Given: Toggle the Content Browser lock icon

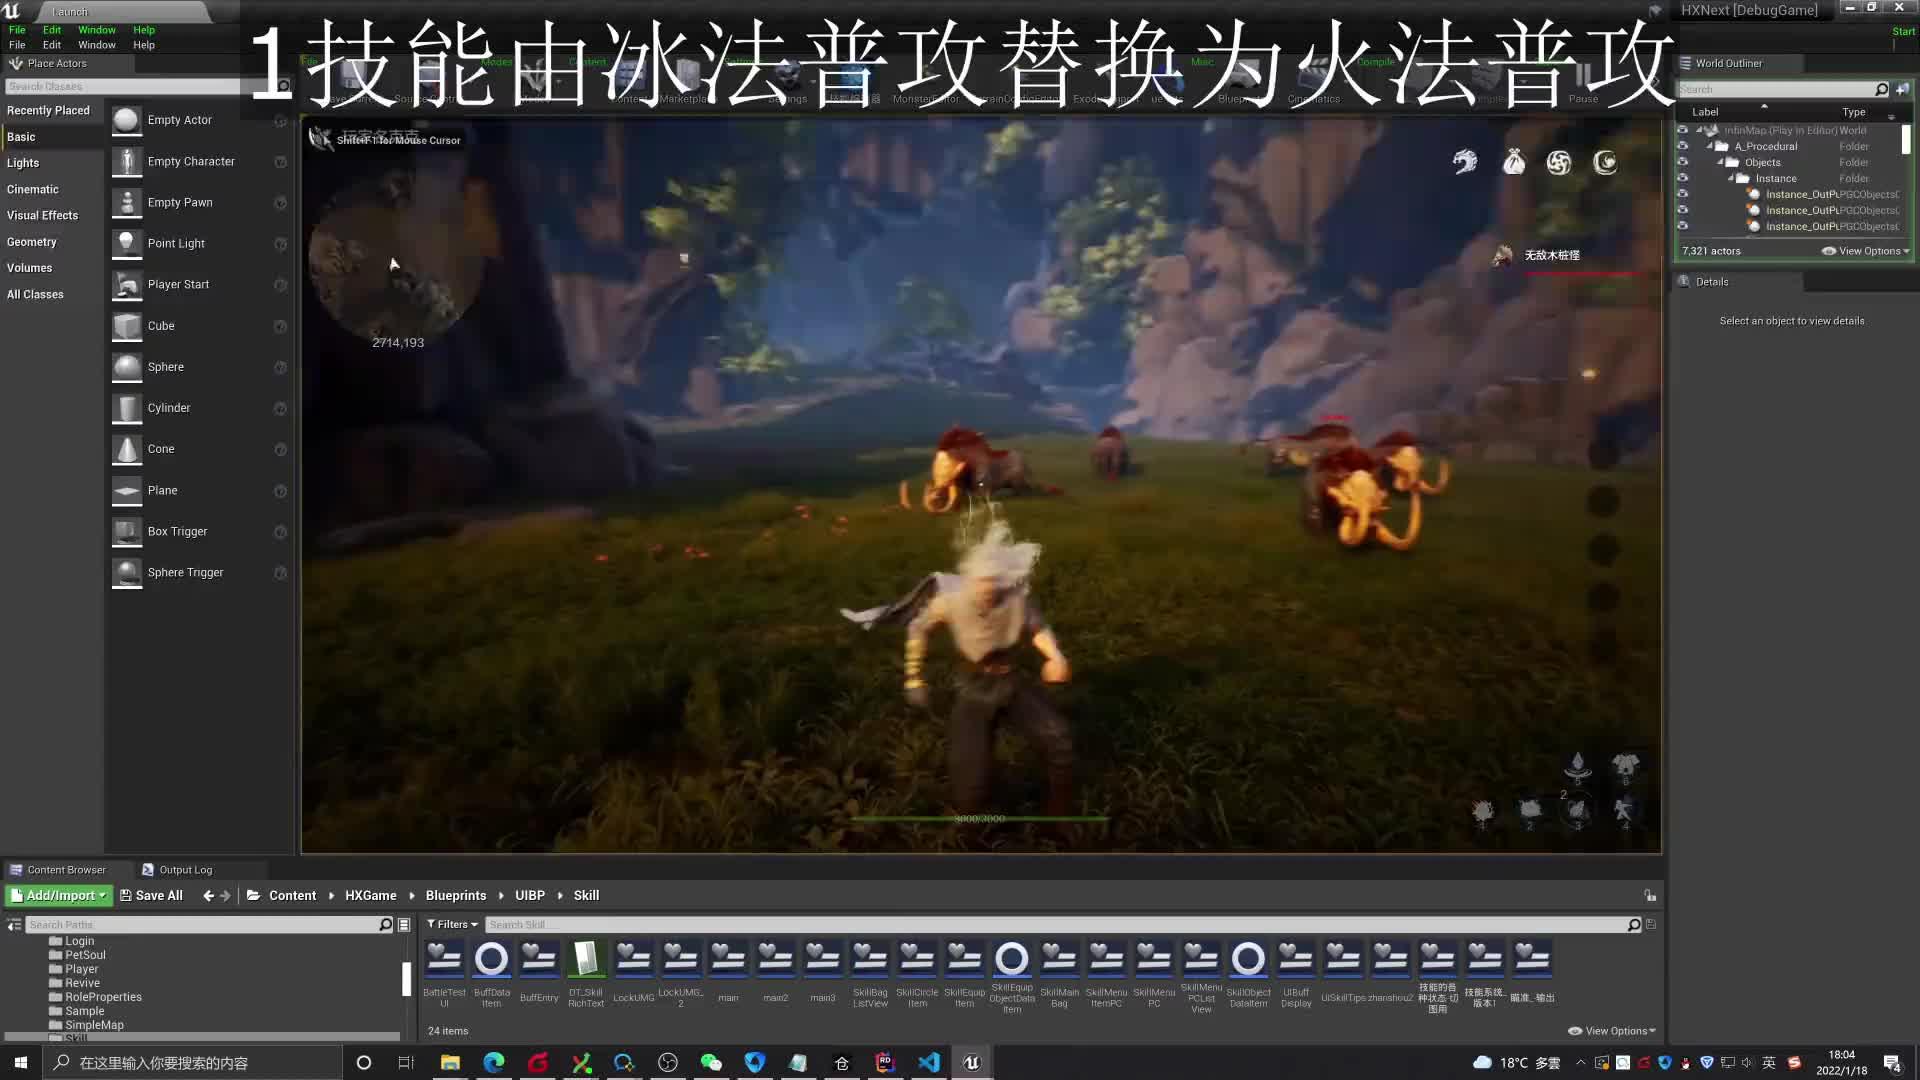Looking at the screenshot, I should pos(1650,896).
